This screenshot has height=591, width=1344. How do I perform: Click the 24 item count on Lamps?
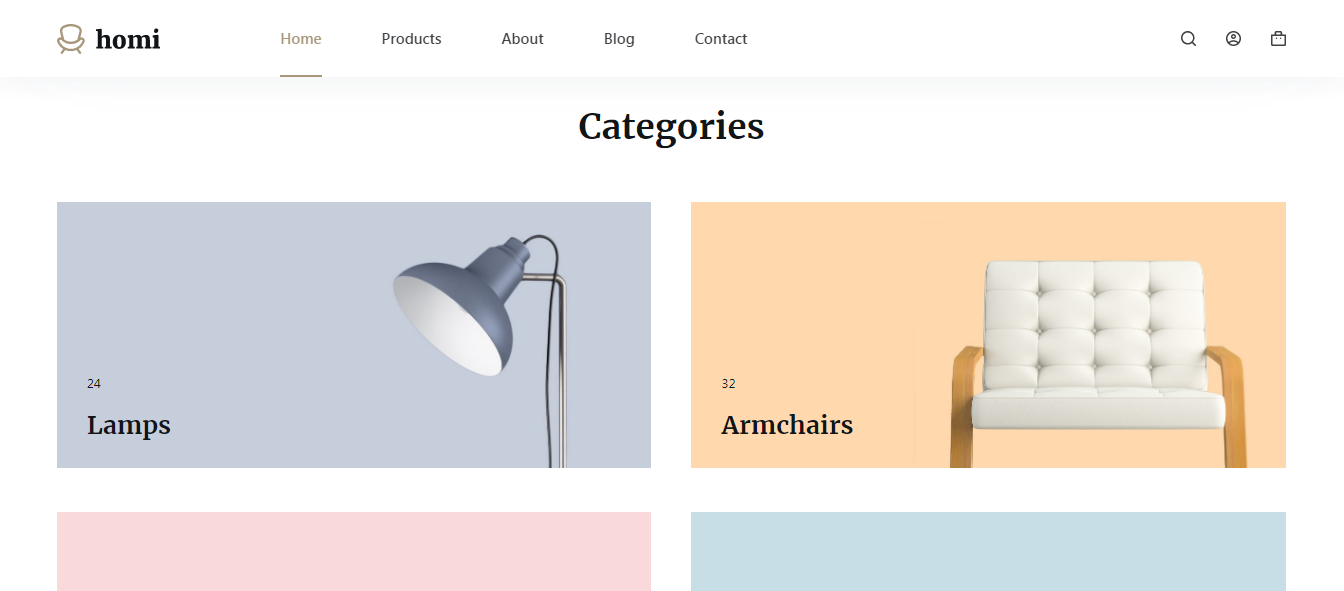coord(94,384)
